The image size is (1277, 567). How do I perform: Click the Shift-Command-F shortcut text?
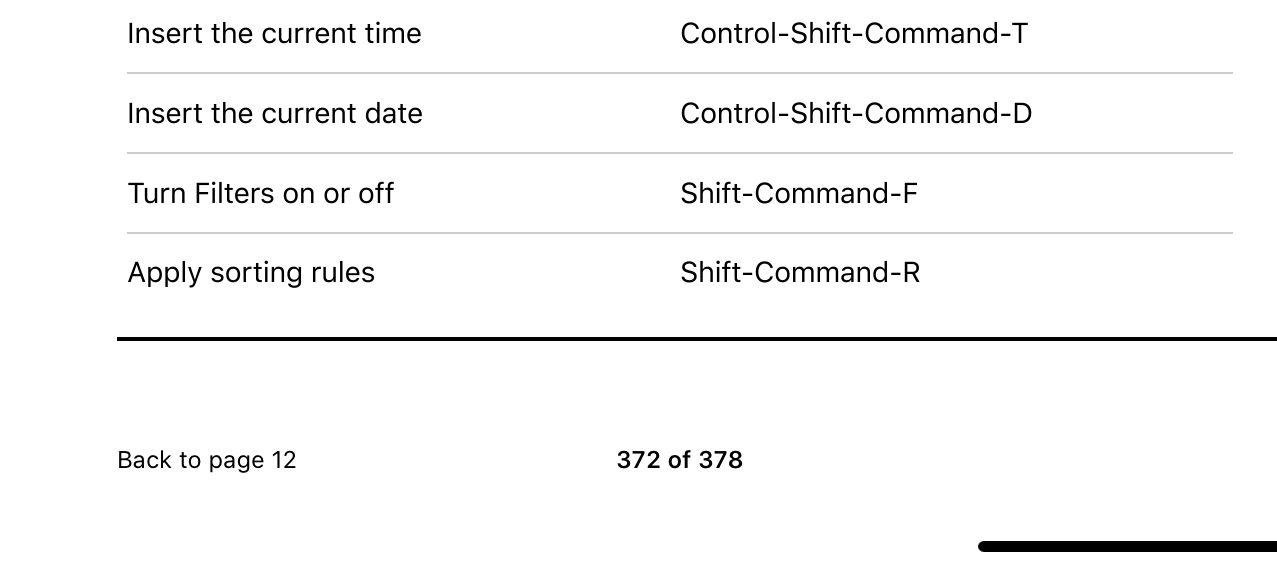[799, 193]
